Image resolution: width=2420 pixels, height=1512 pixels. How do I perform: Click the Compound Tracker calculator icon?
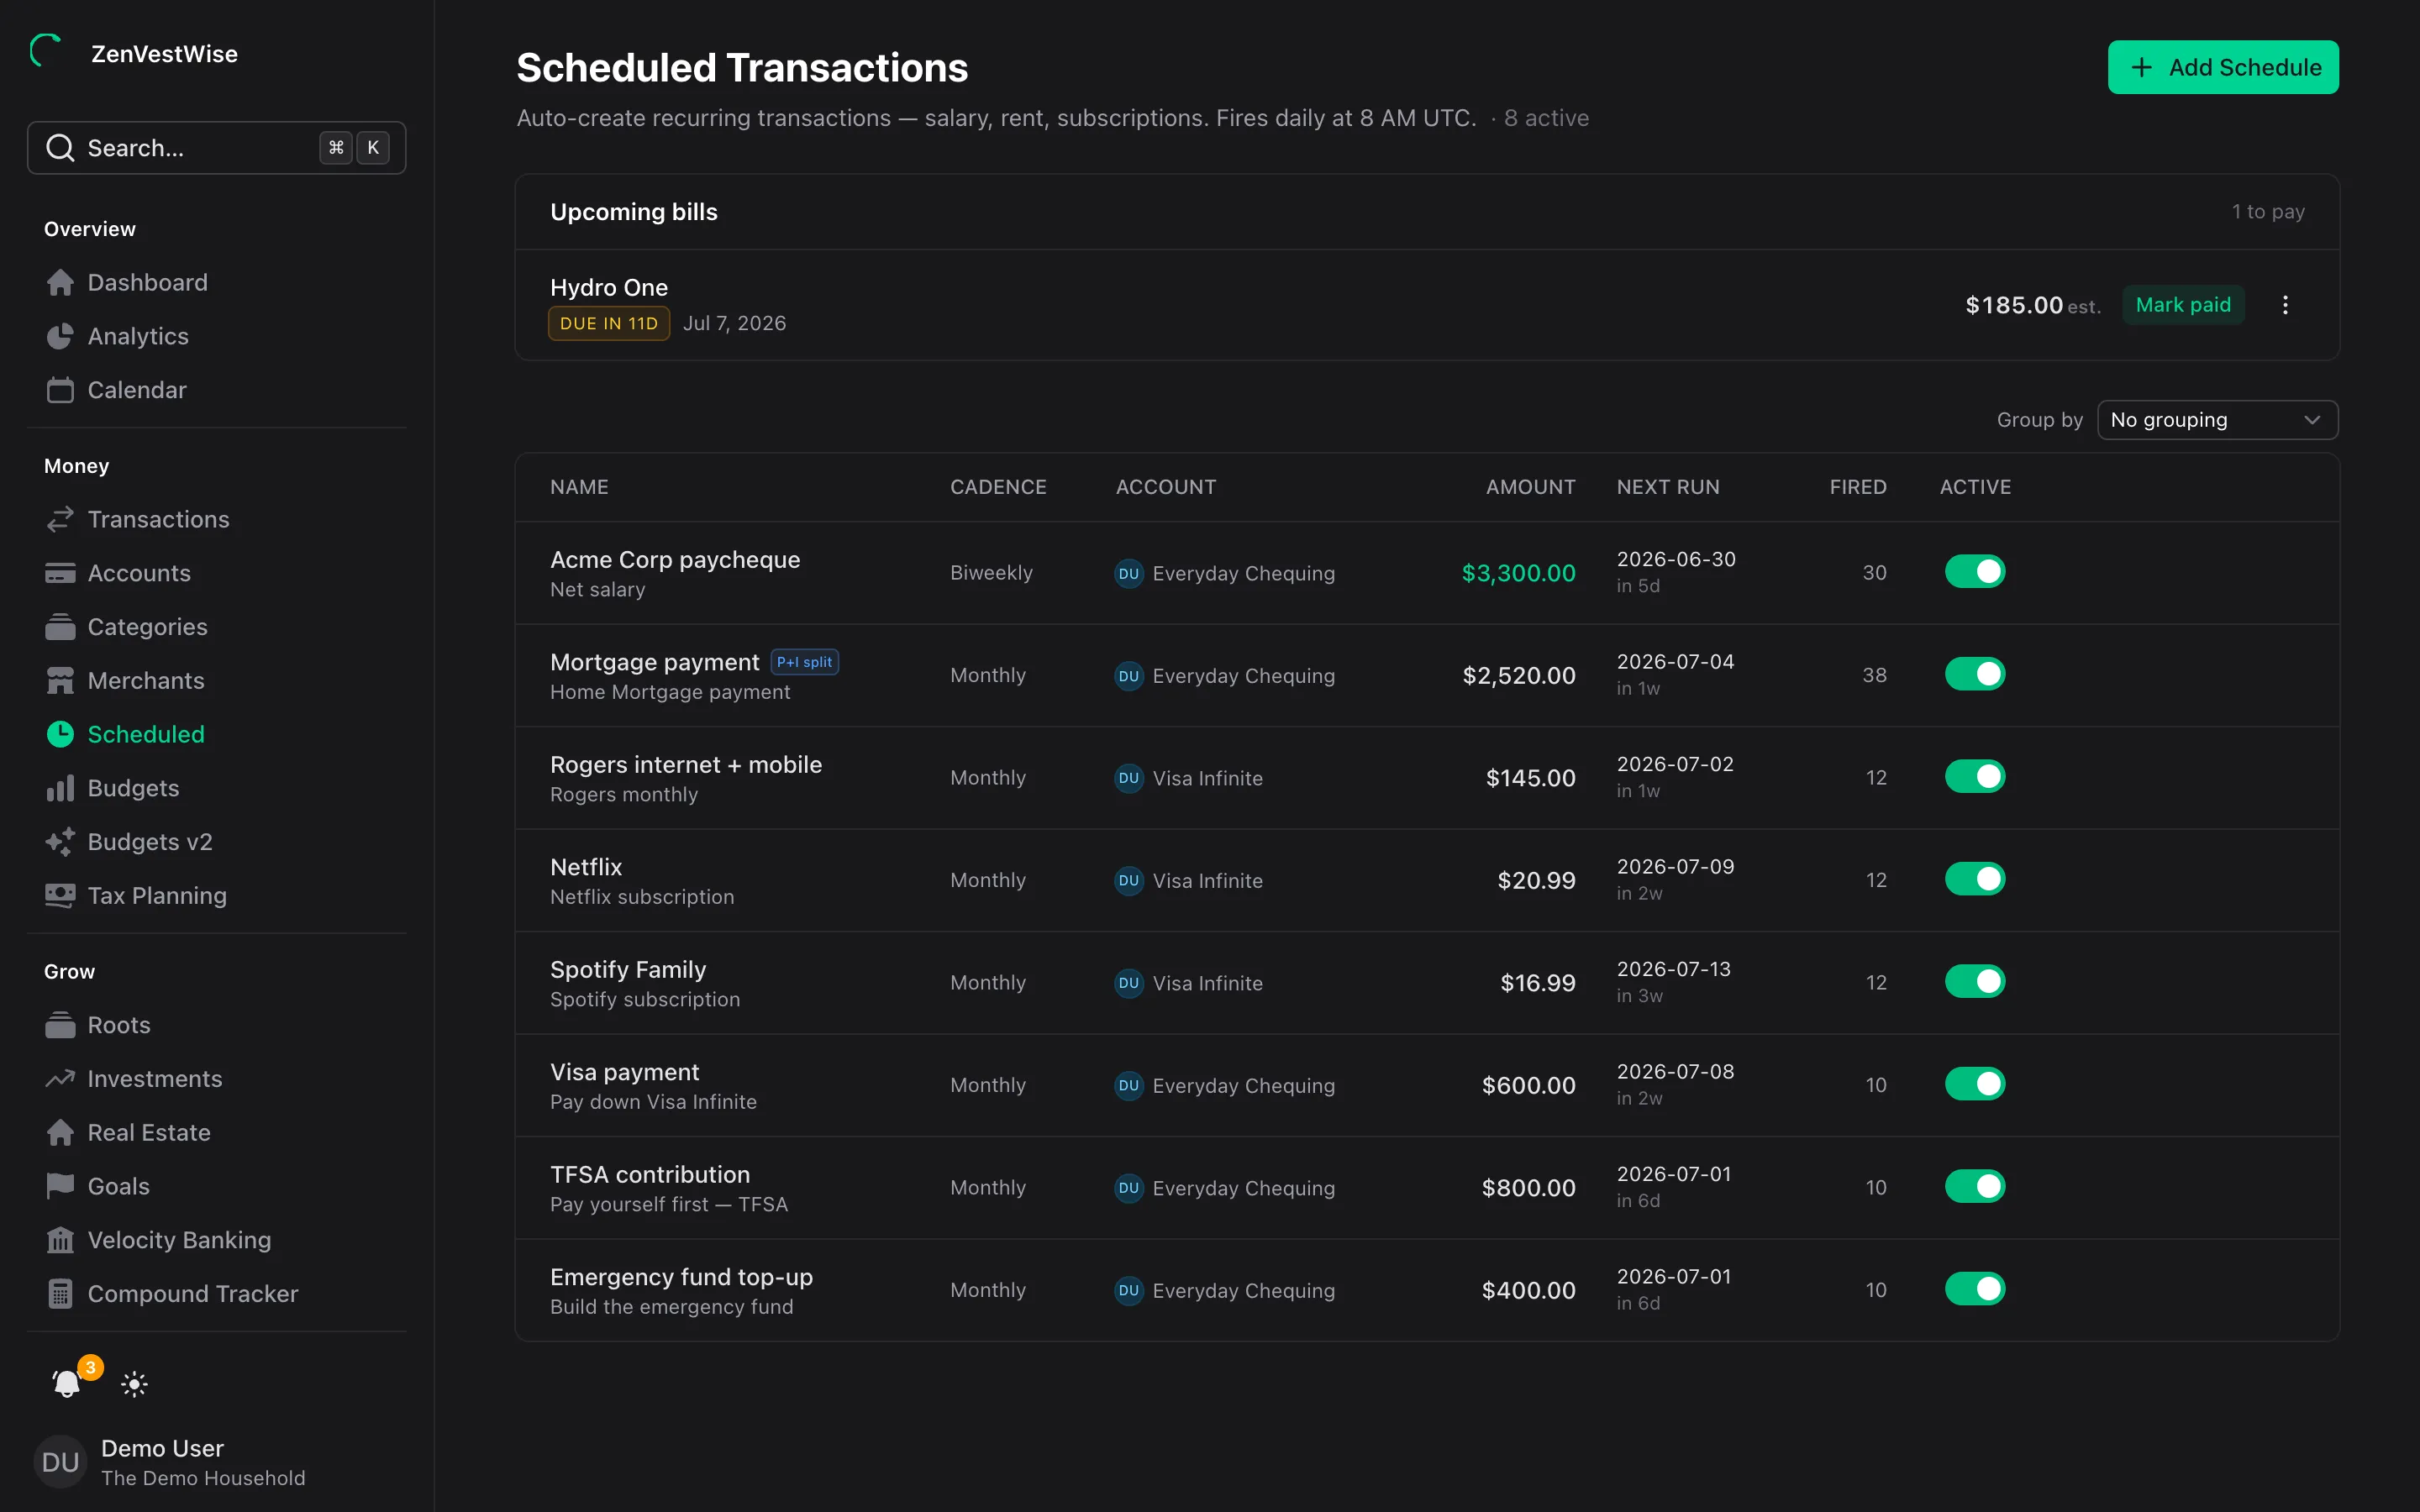click(60, 1294)
